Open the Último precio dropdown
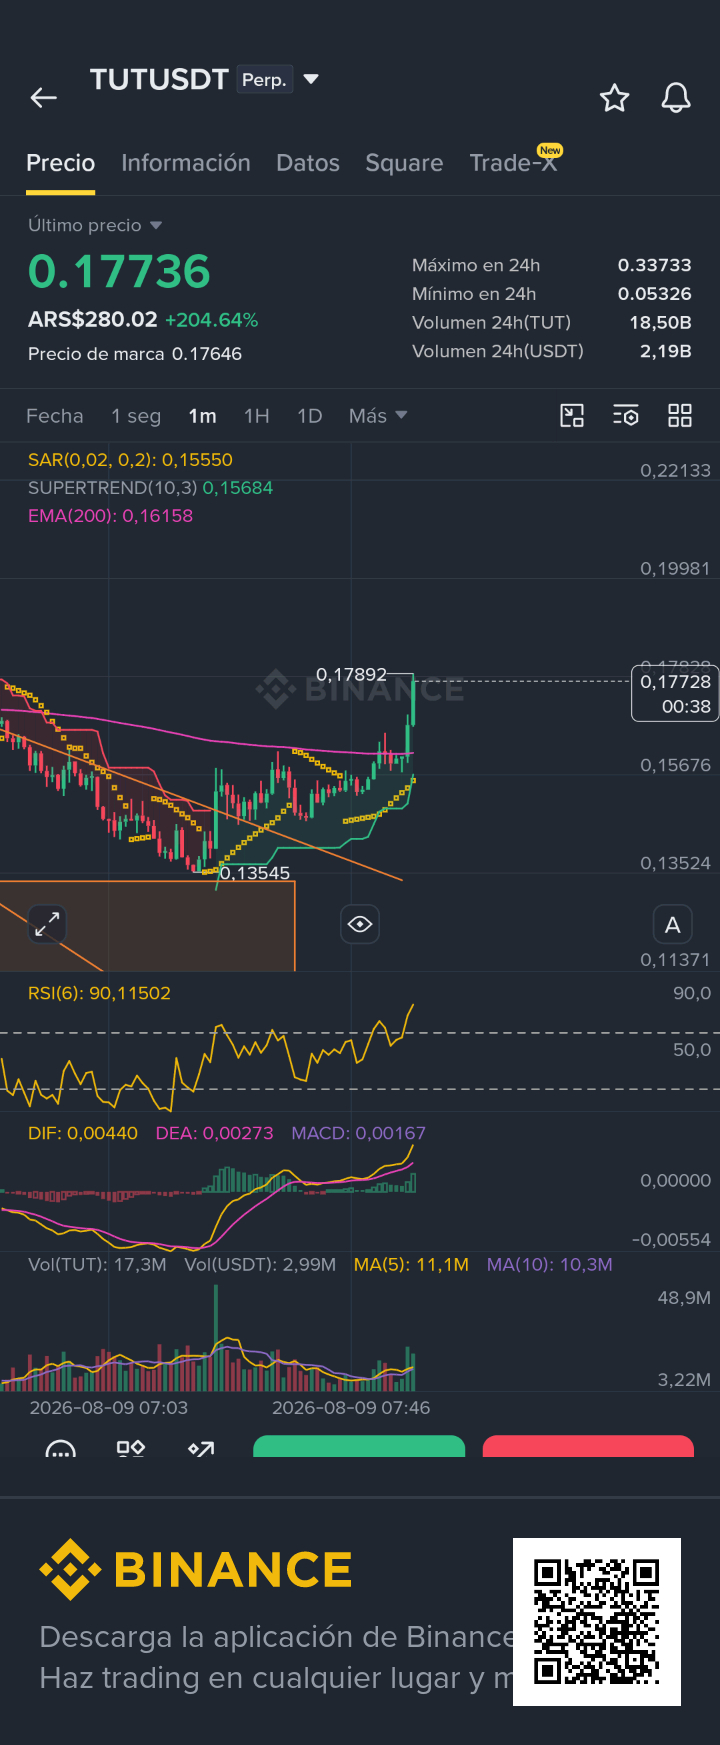Viewport: 720px width, 1745px height. pyautogui.click(x=95, y=225)
